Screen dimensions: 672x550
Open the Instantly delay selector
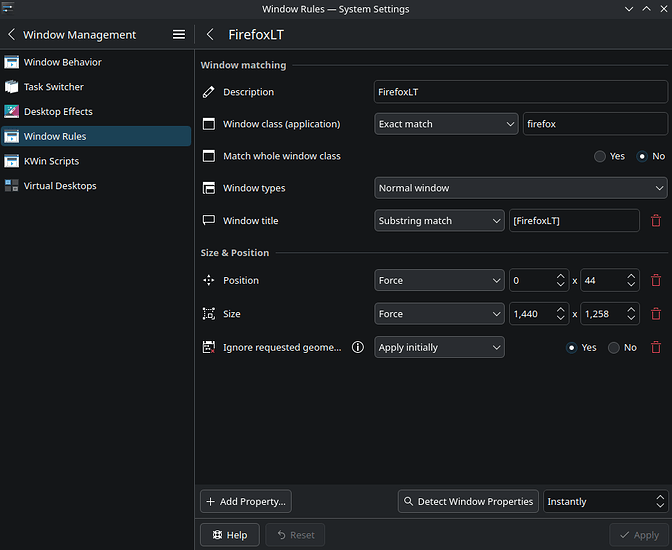point(605,502)
